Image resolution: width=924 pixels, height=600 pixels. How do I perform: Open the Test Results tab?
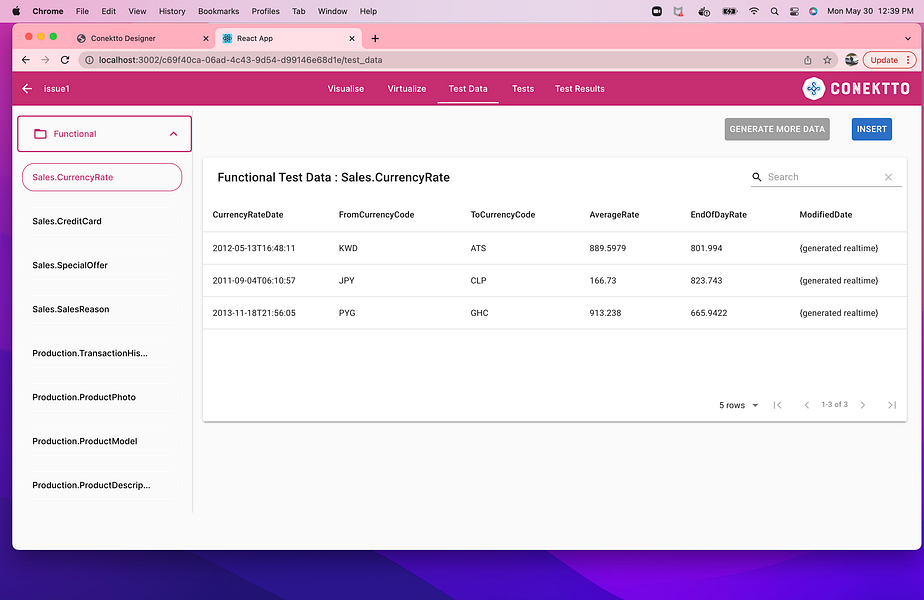pyautogui.click(x=580, y=88)
